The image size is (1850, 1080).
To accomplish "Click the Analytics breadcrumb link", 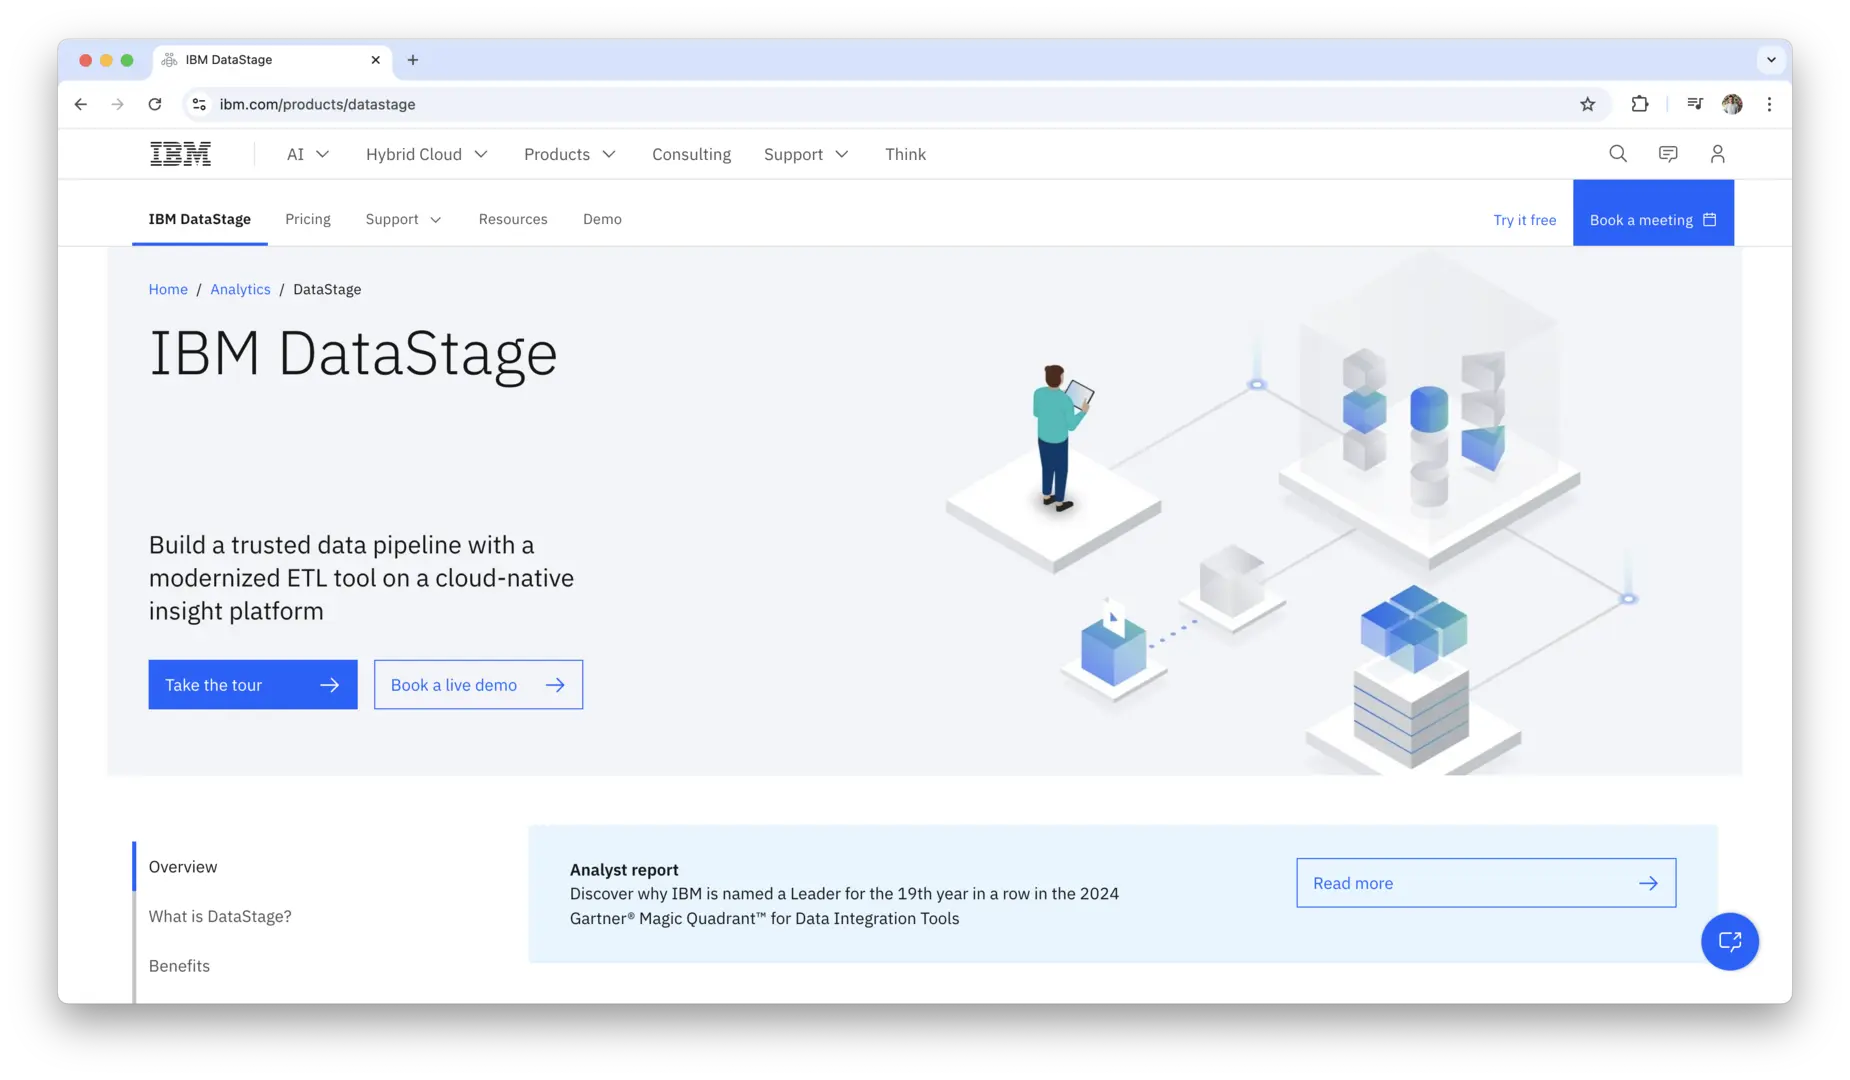I will [x=240, y=289].
